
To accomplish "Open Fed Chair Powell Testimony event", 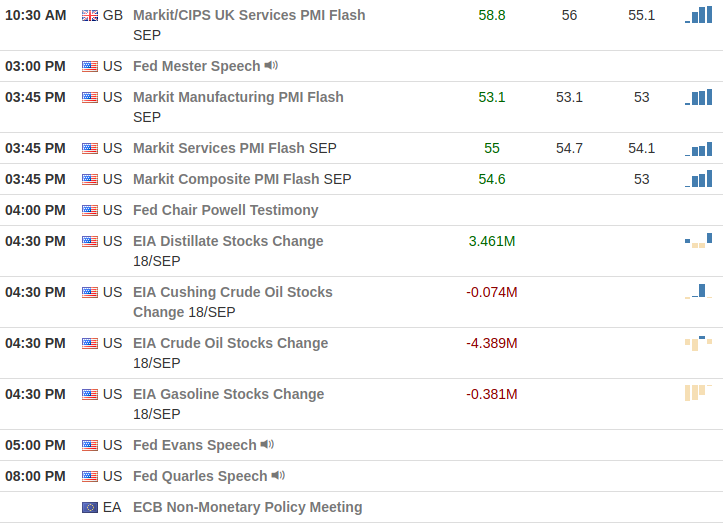I will 225,210.
